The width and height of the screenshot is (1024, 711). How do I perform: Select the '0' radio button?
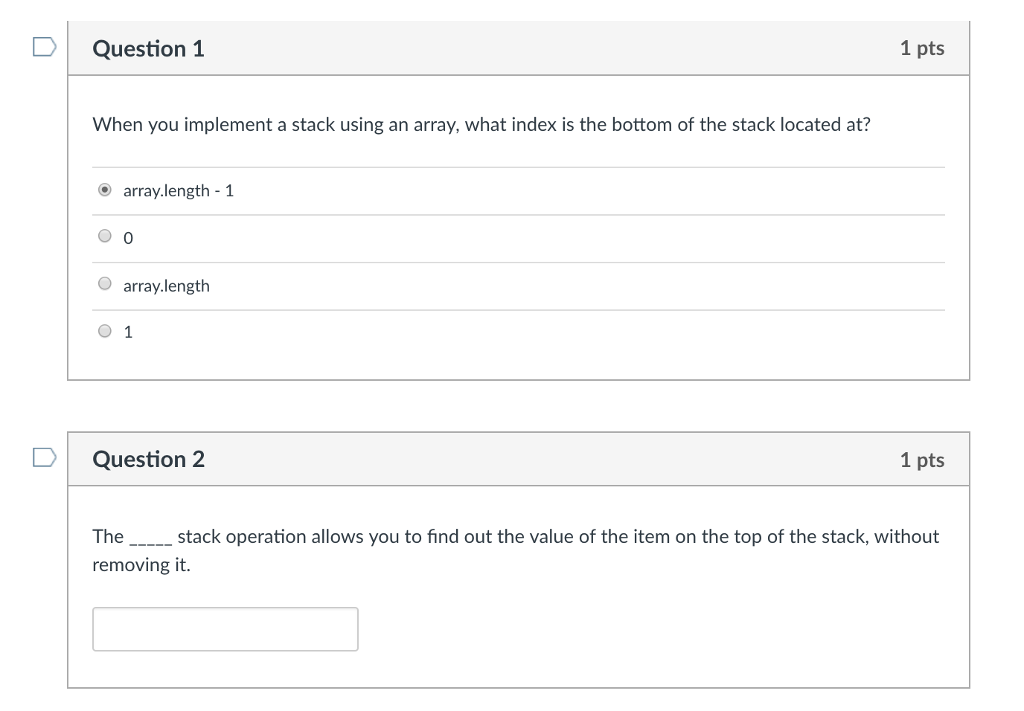pyautogui.click(x=104, y=235)
